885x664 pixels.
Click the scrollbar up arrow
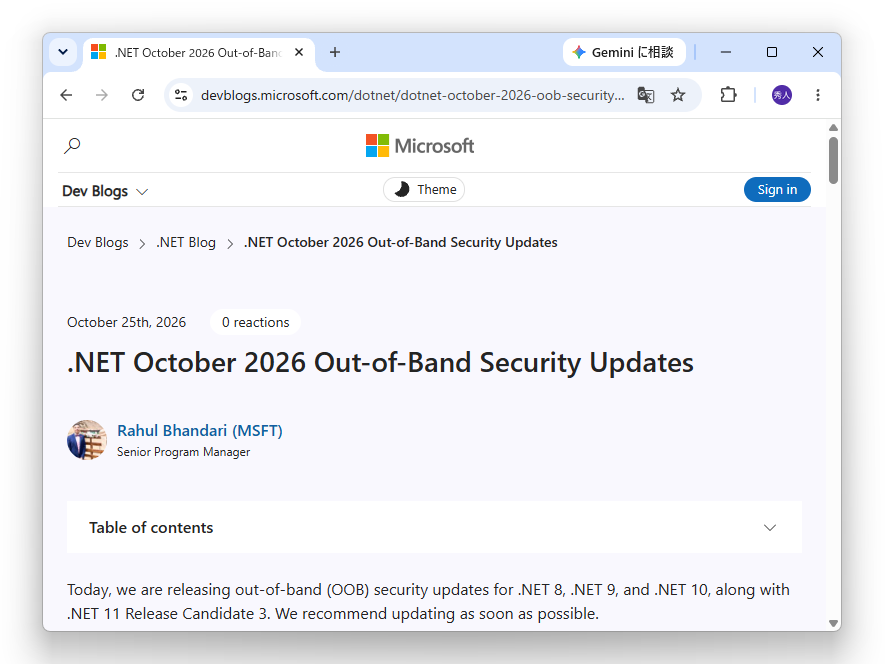point(833,128)
